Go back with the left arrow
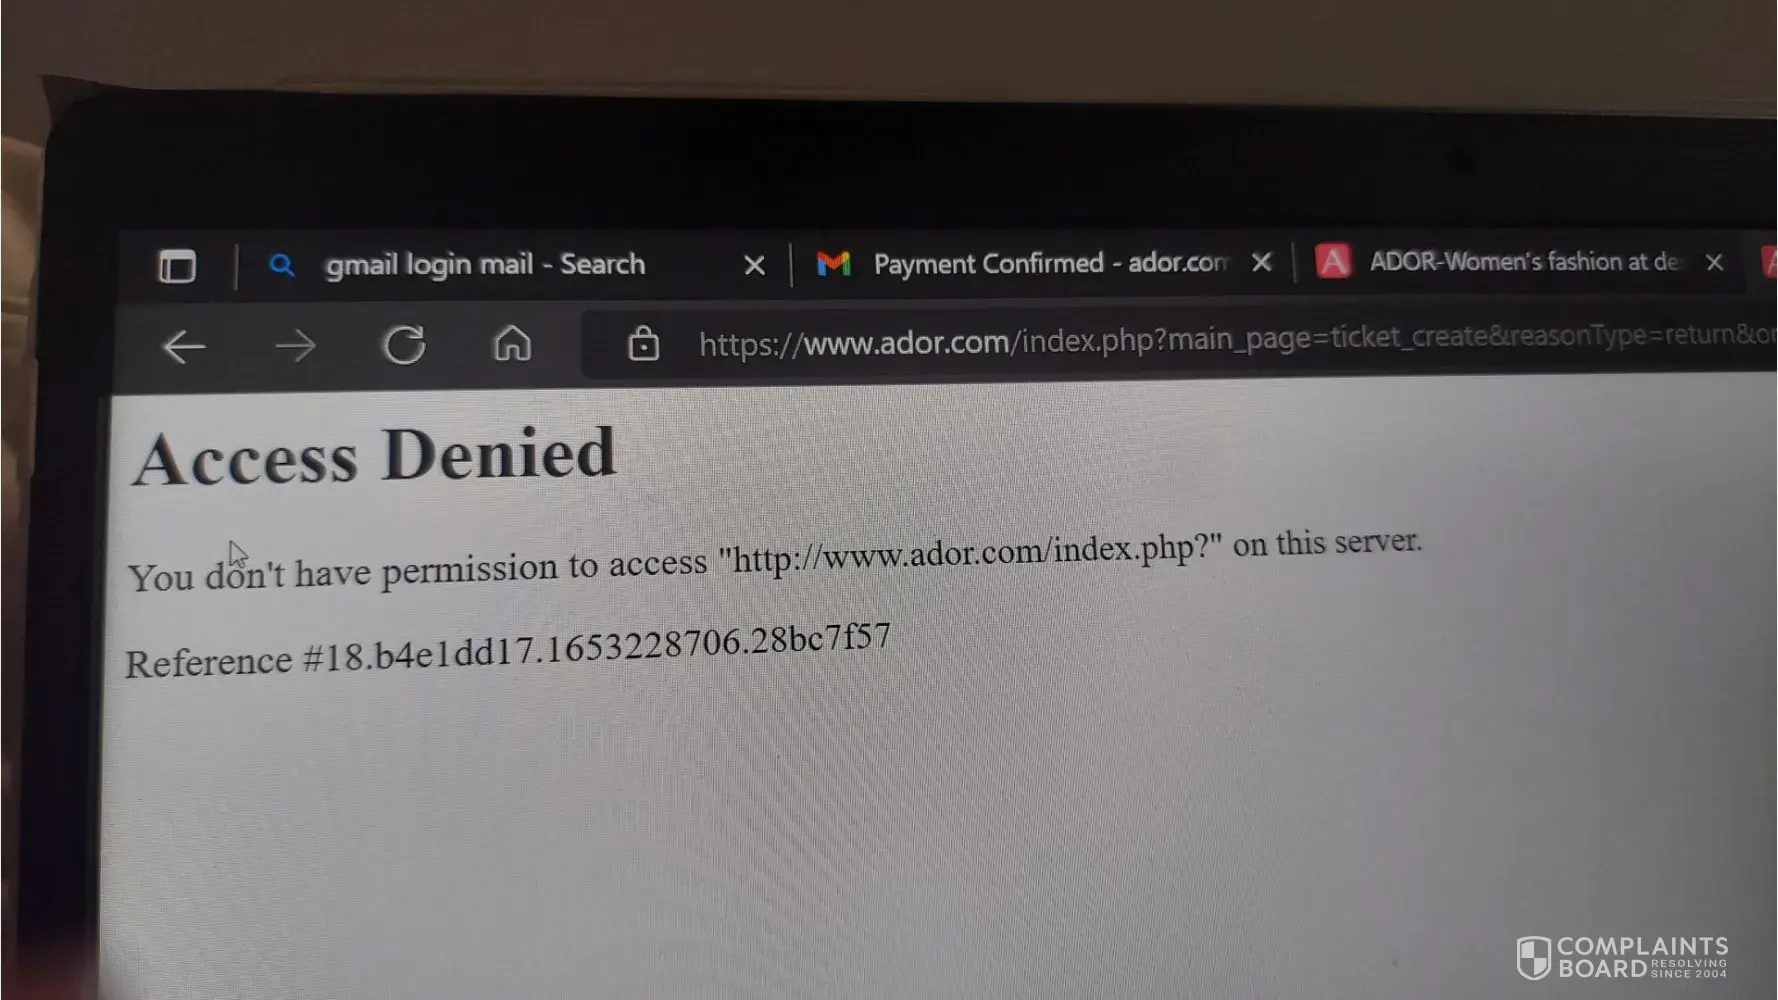 (x=184, y=348)
